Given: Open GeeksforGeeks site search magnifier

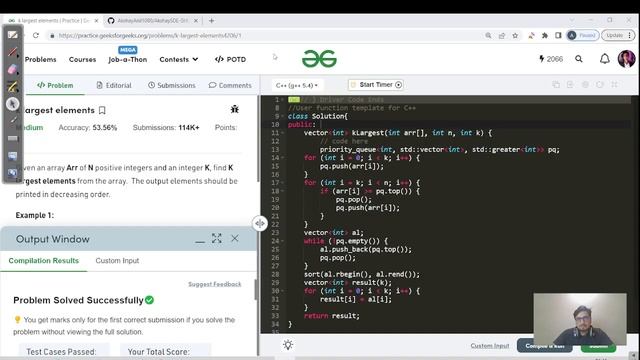Looking at the screenshot, I should click(579, 59).
